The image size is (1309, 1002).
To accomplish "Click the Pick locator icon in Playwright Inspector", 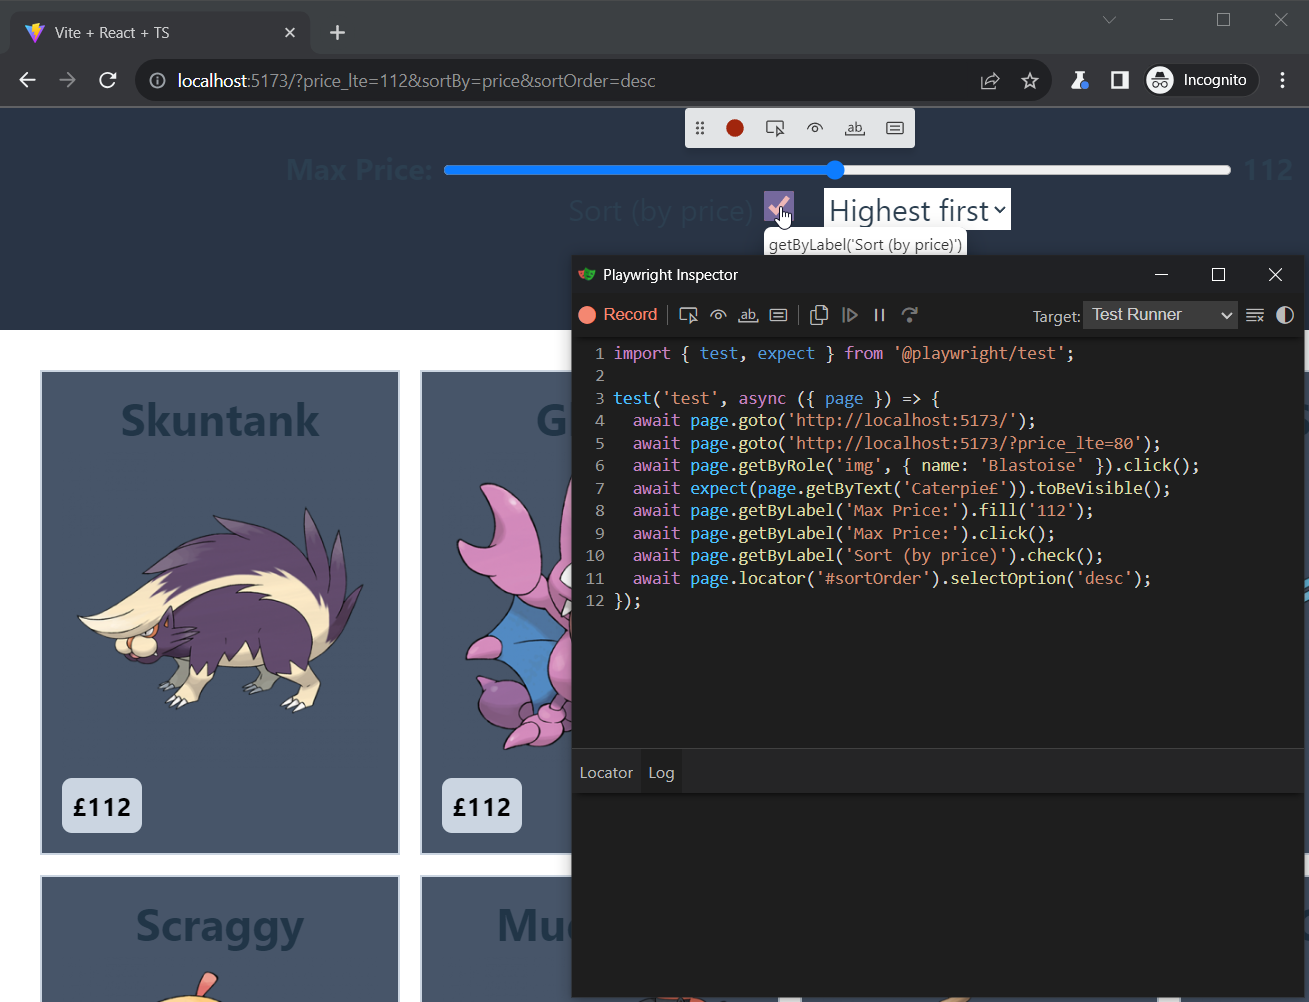I will click(688, 315).
